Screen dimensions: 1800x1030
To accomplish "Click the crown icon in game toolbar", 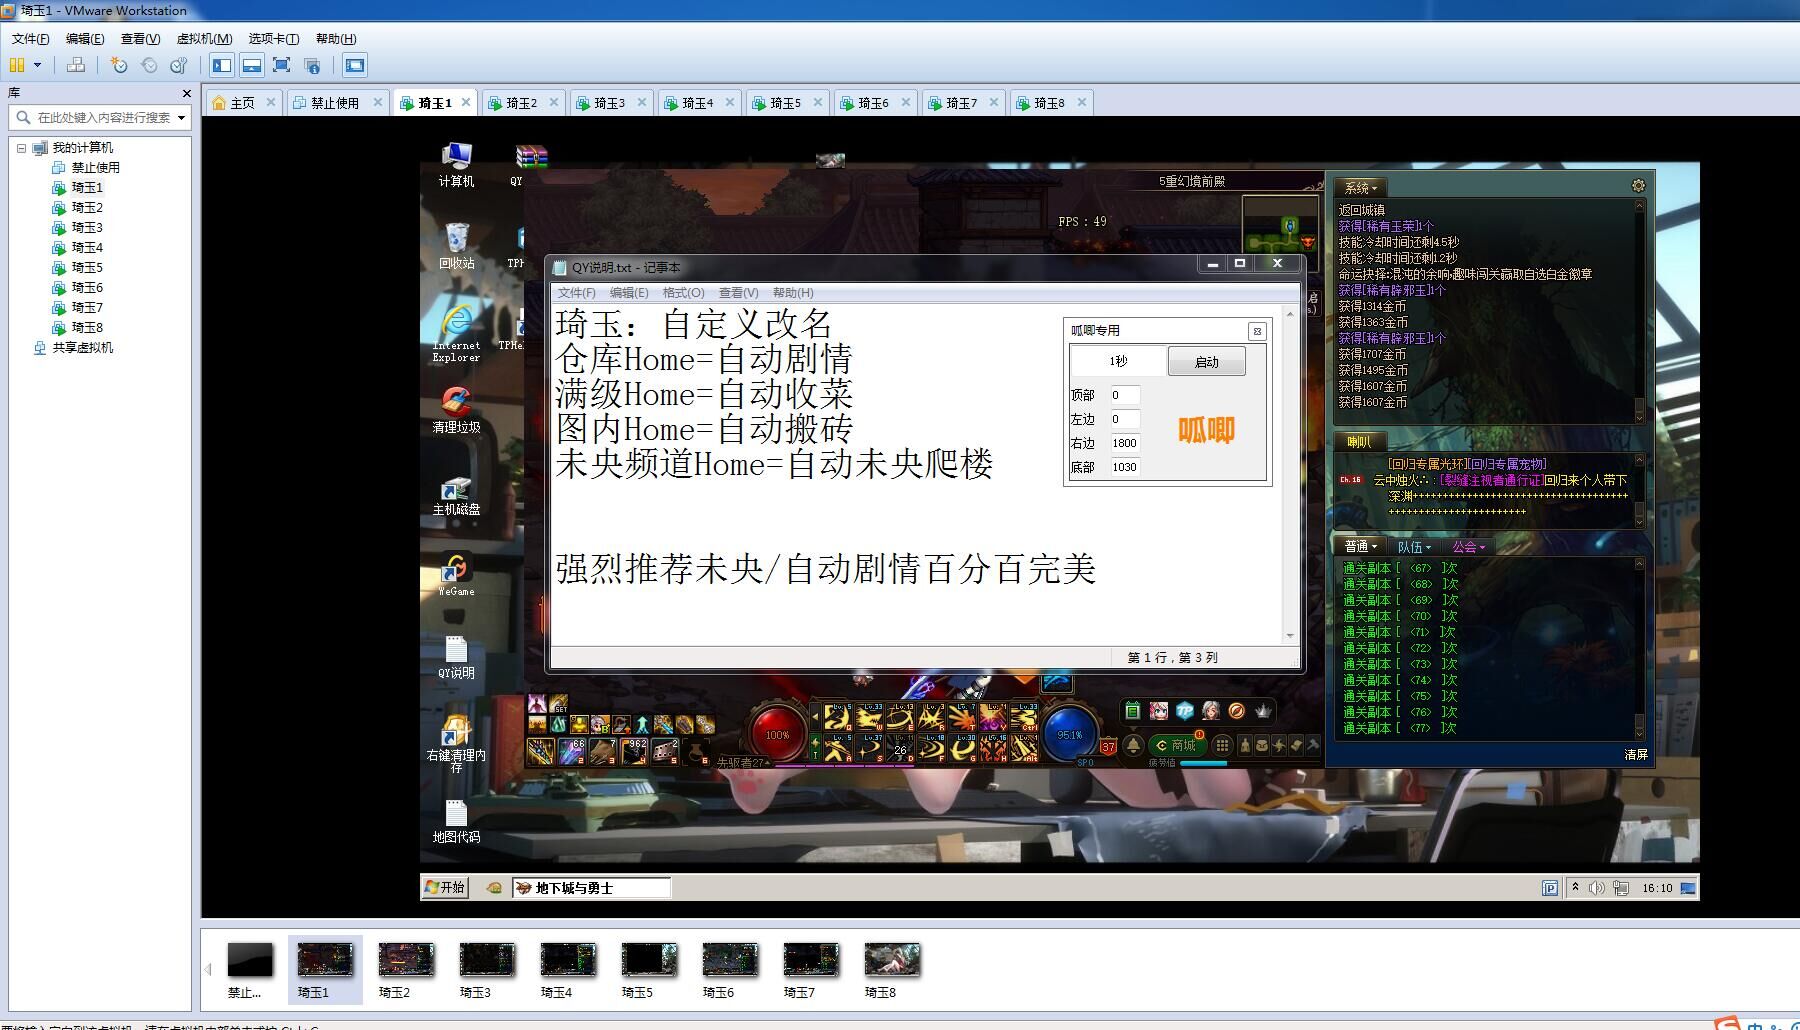I will (x=1263, y=711).
